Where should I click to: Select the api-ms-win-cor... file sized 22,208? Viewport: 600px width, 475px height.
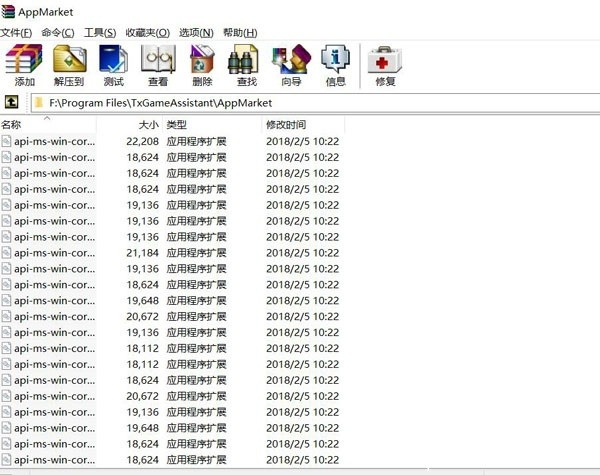(x=55, y=142)
